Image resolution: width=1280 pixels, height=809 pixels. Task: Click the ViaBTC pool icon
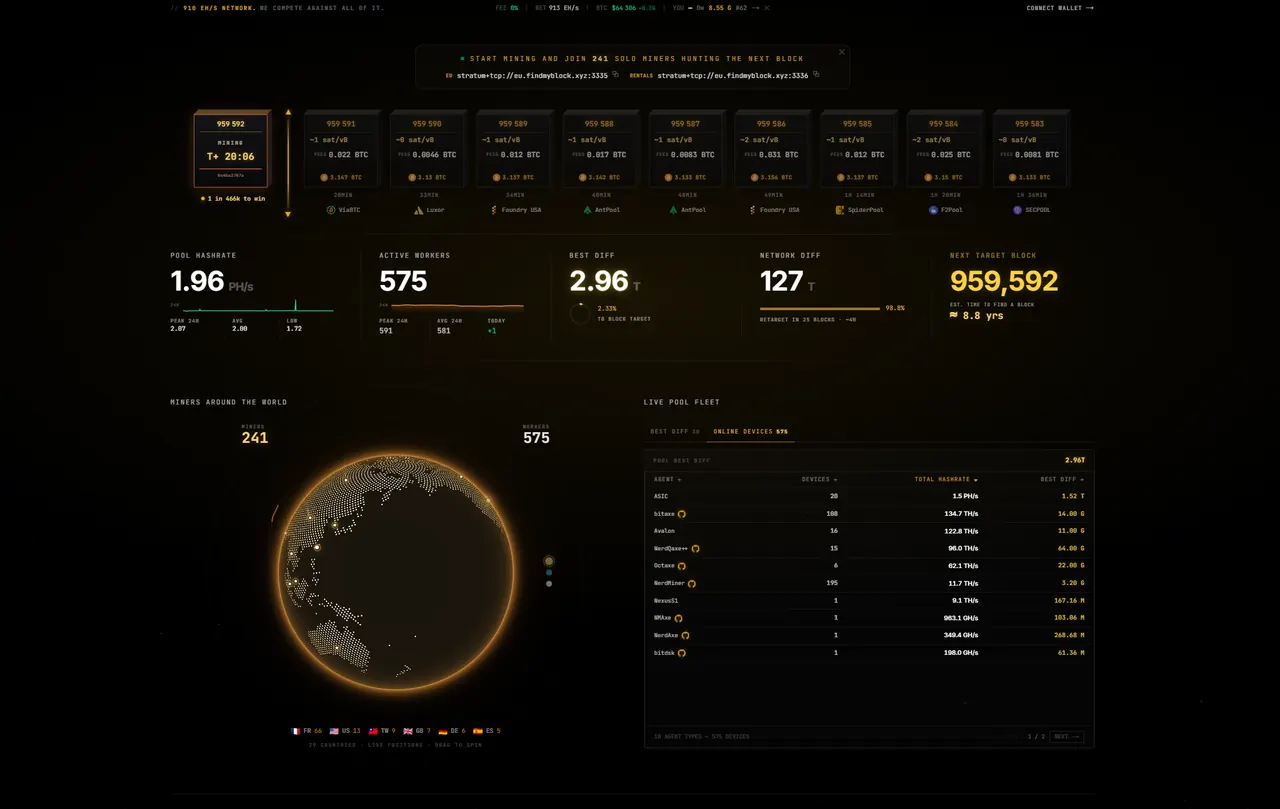click(331, 210)
